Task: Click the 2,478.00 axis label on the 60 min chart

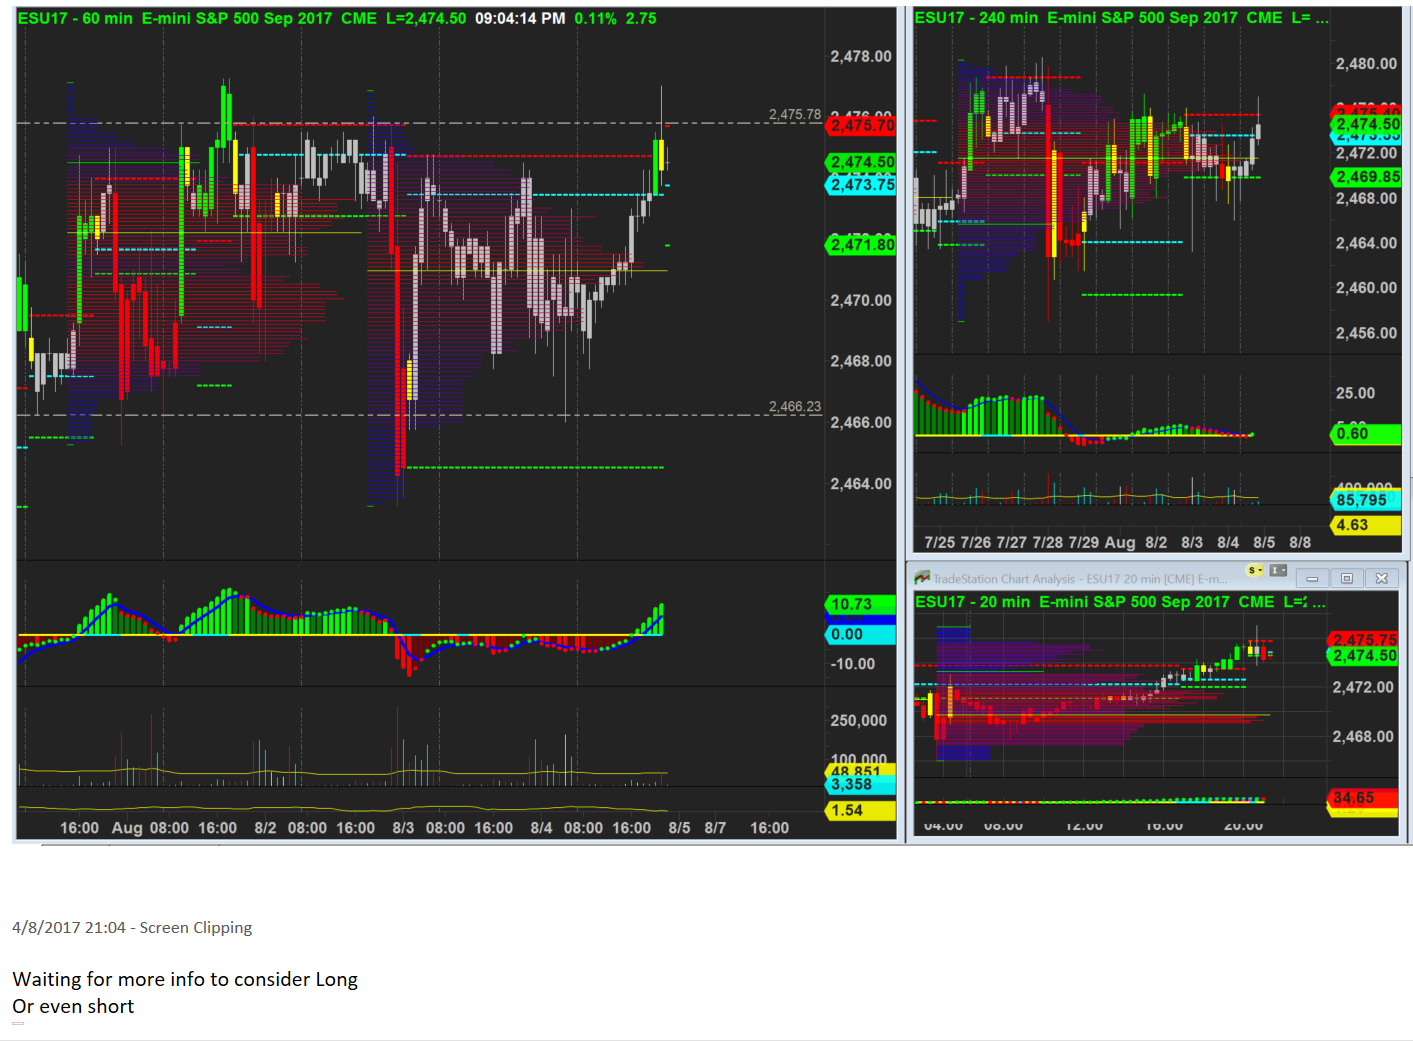Action: [861, 57]
